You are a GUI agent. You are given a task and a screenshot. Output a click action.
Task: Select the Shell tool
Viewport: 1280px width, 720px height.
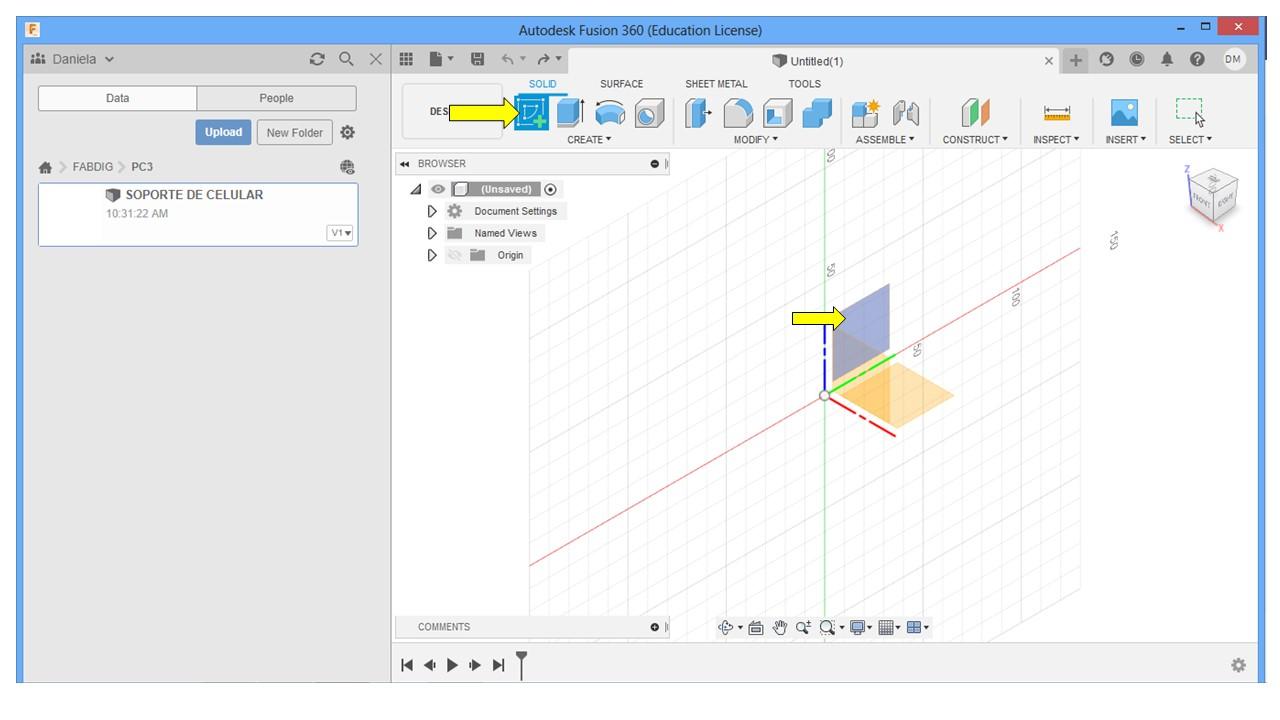[x=777, y=113]
